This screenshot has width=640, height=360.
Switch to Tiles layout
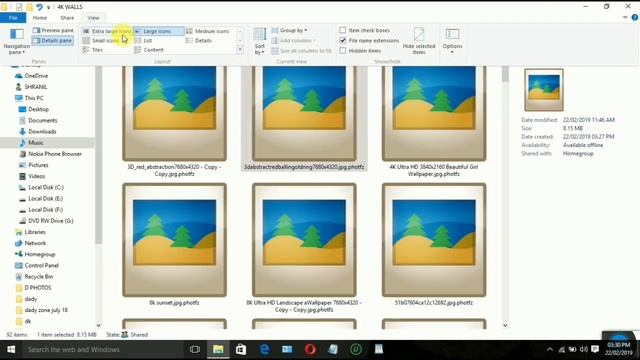tap(93, 50)
